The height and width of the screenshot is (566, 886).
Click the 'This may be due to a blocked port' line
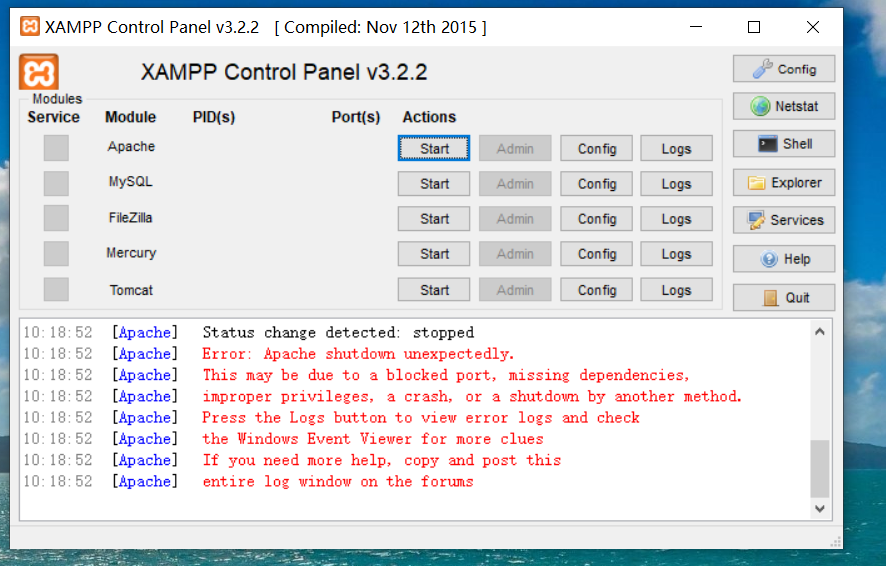pyautogui.click(x=446, y=375)
